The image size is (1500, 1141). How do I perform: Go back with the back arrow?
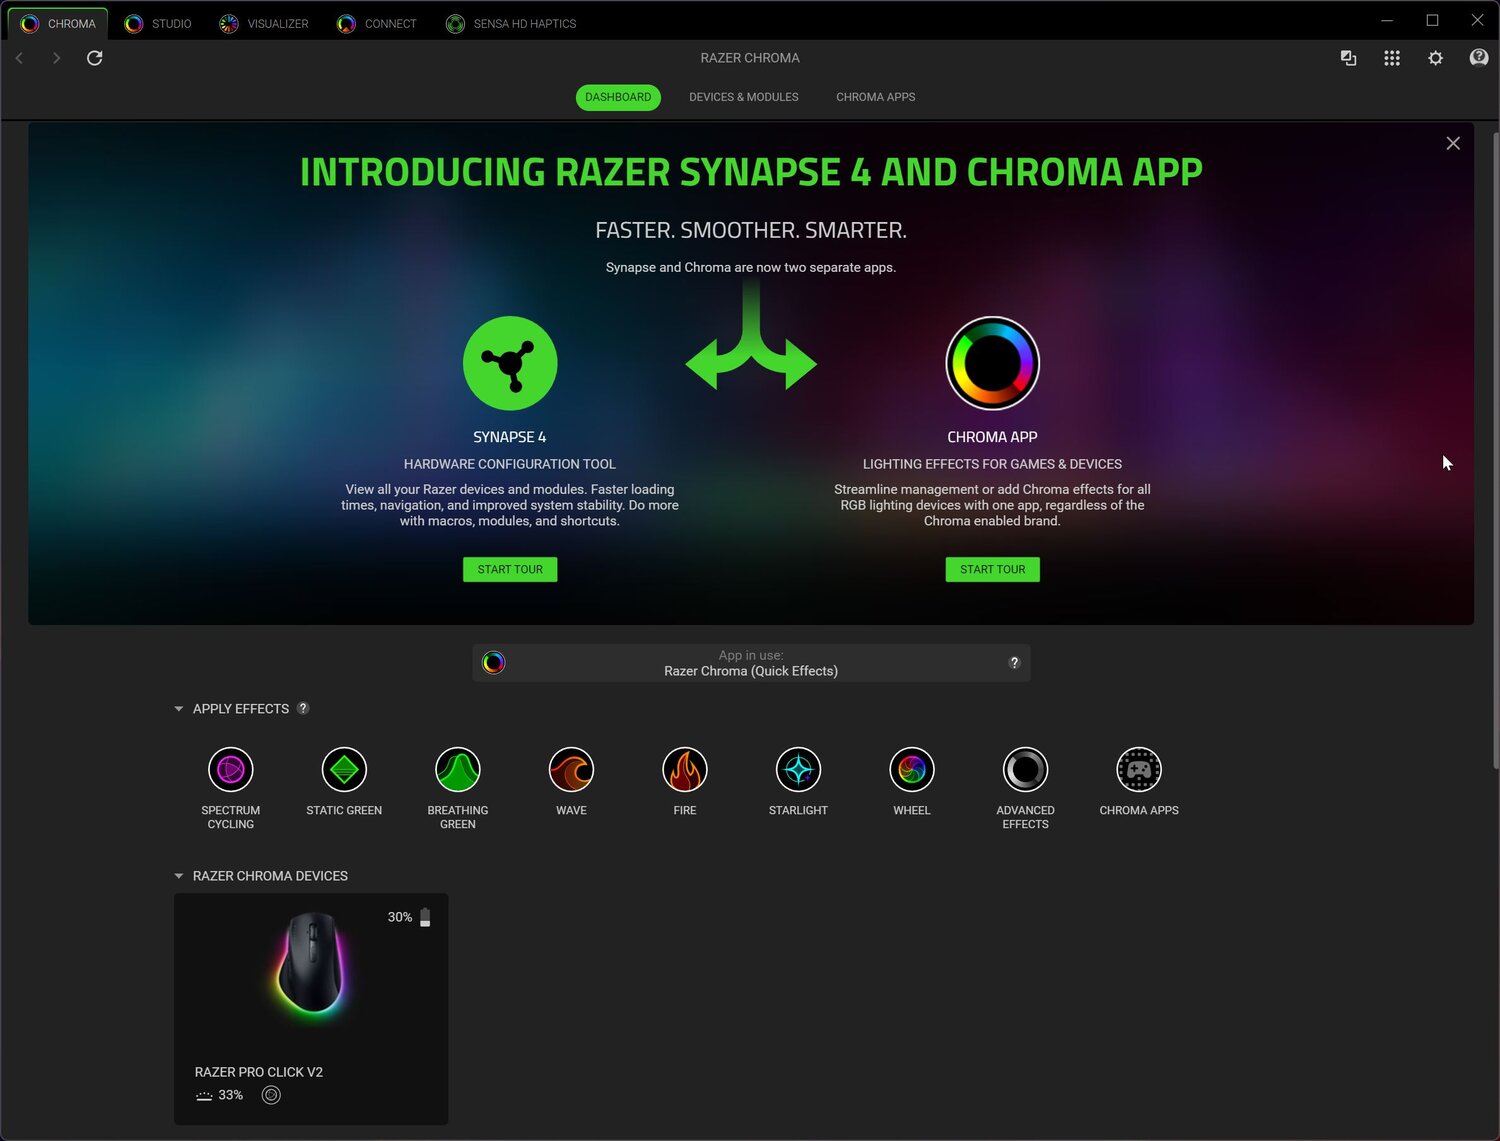19,58
